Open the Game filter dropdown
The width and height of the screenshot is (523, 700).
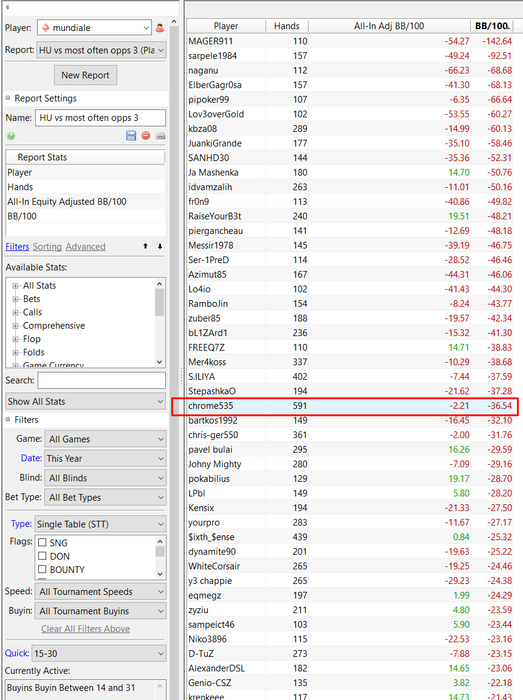point(105,439)
